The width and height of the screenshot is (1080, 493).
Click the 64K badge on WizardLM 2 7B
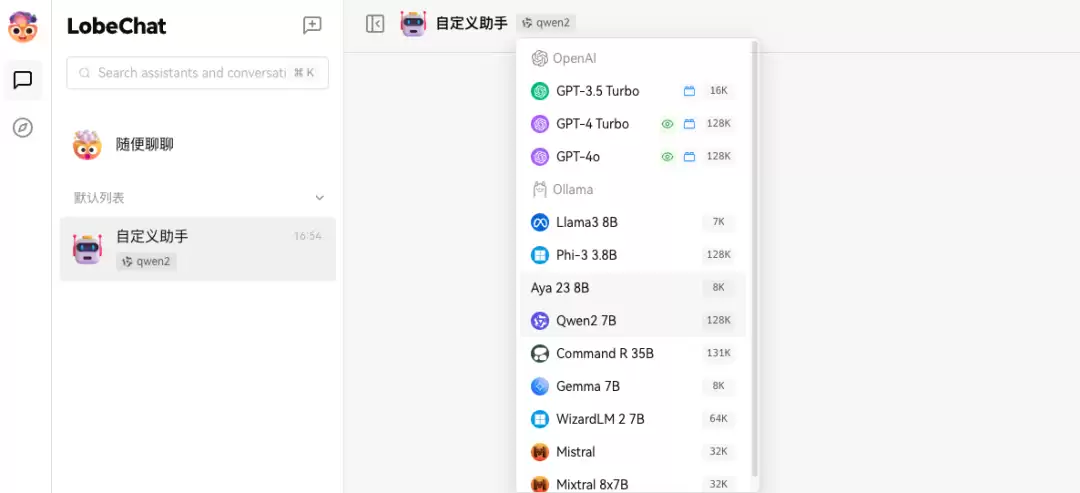[718, 419]
